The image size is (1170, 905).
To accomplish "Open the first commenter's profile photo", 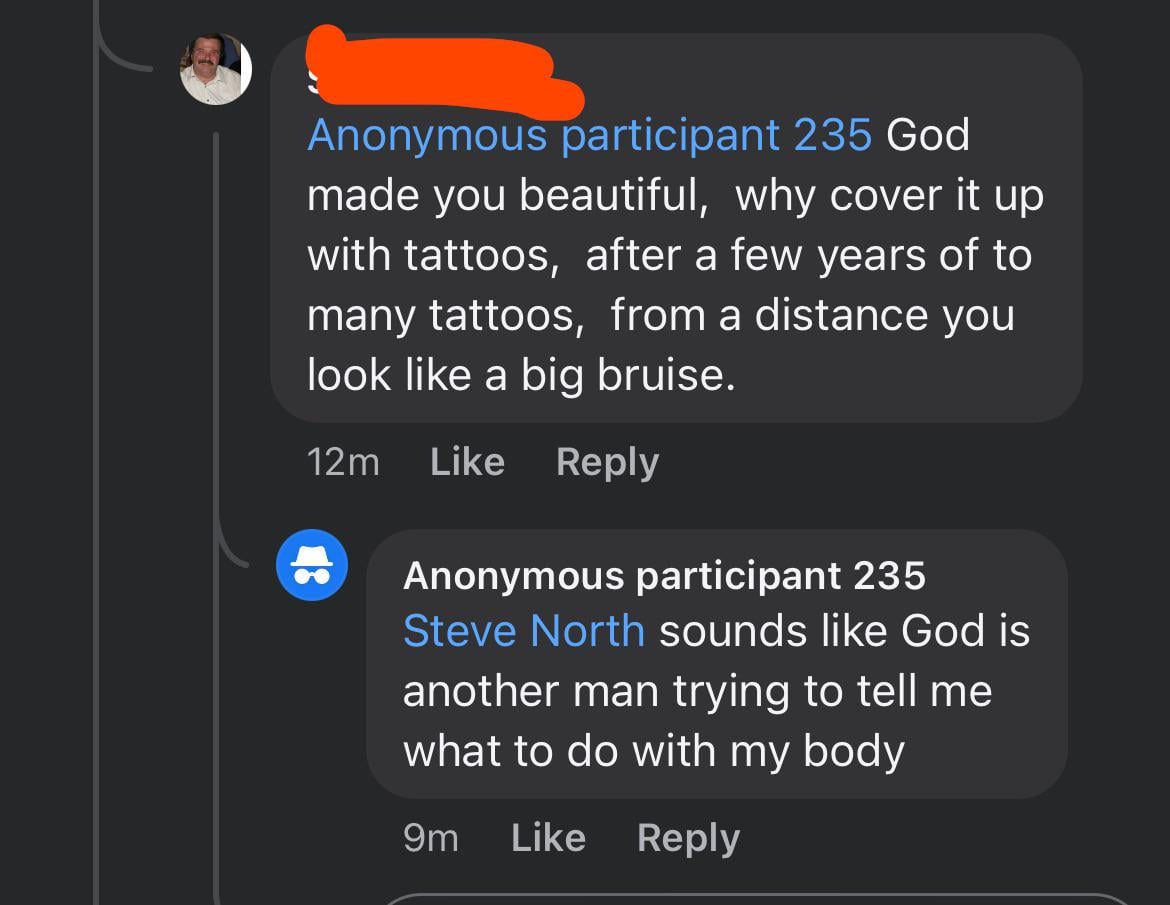I will coord(215,69).
